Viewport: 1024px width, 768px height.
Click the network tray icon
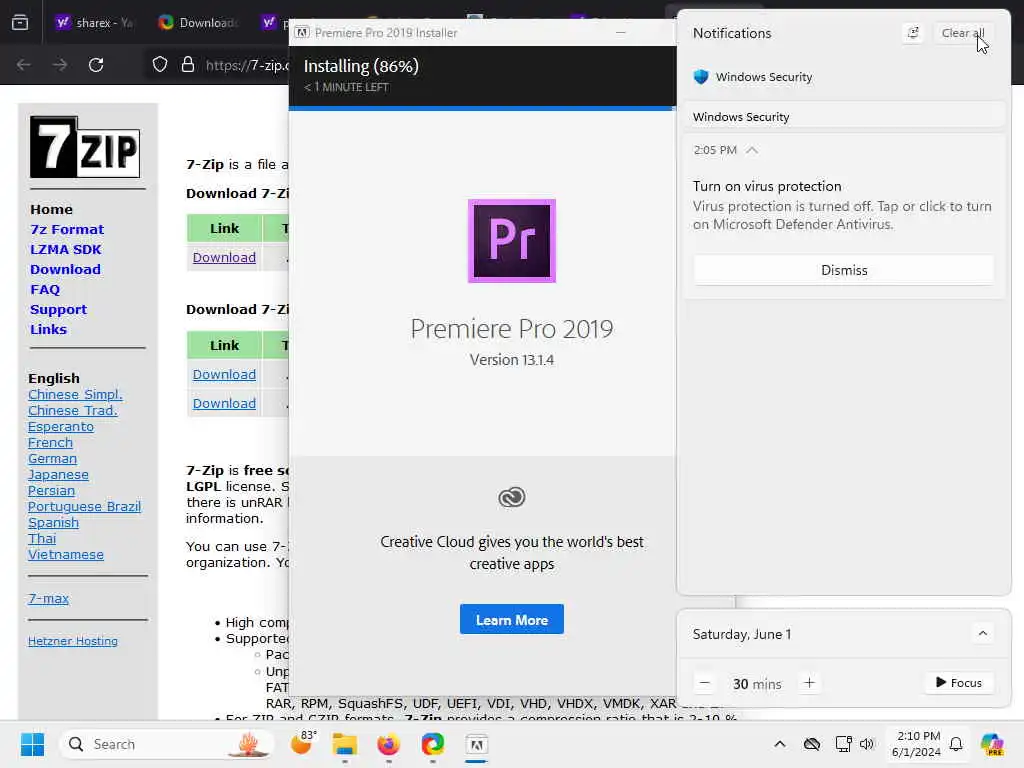coord(843,744)
